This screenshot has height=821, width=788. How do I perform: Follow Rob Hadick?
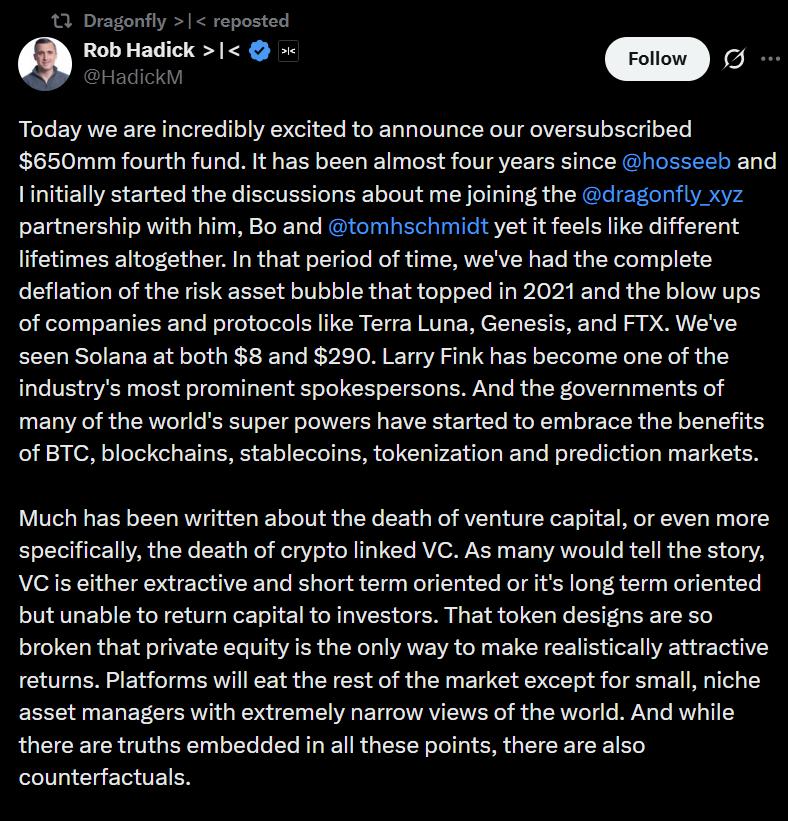pyautogui.click(x=656, y=59)
